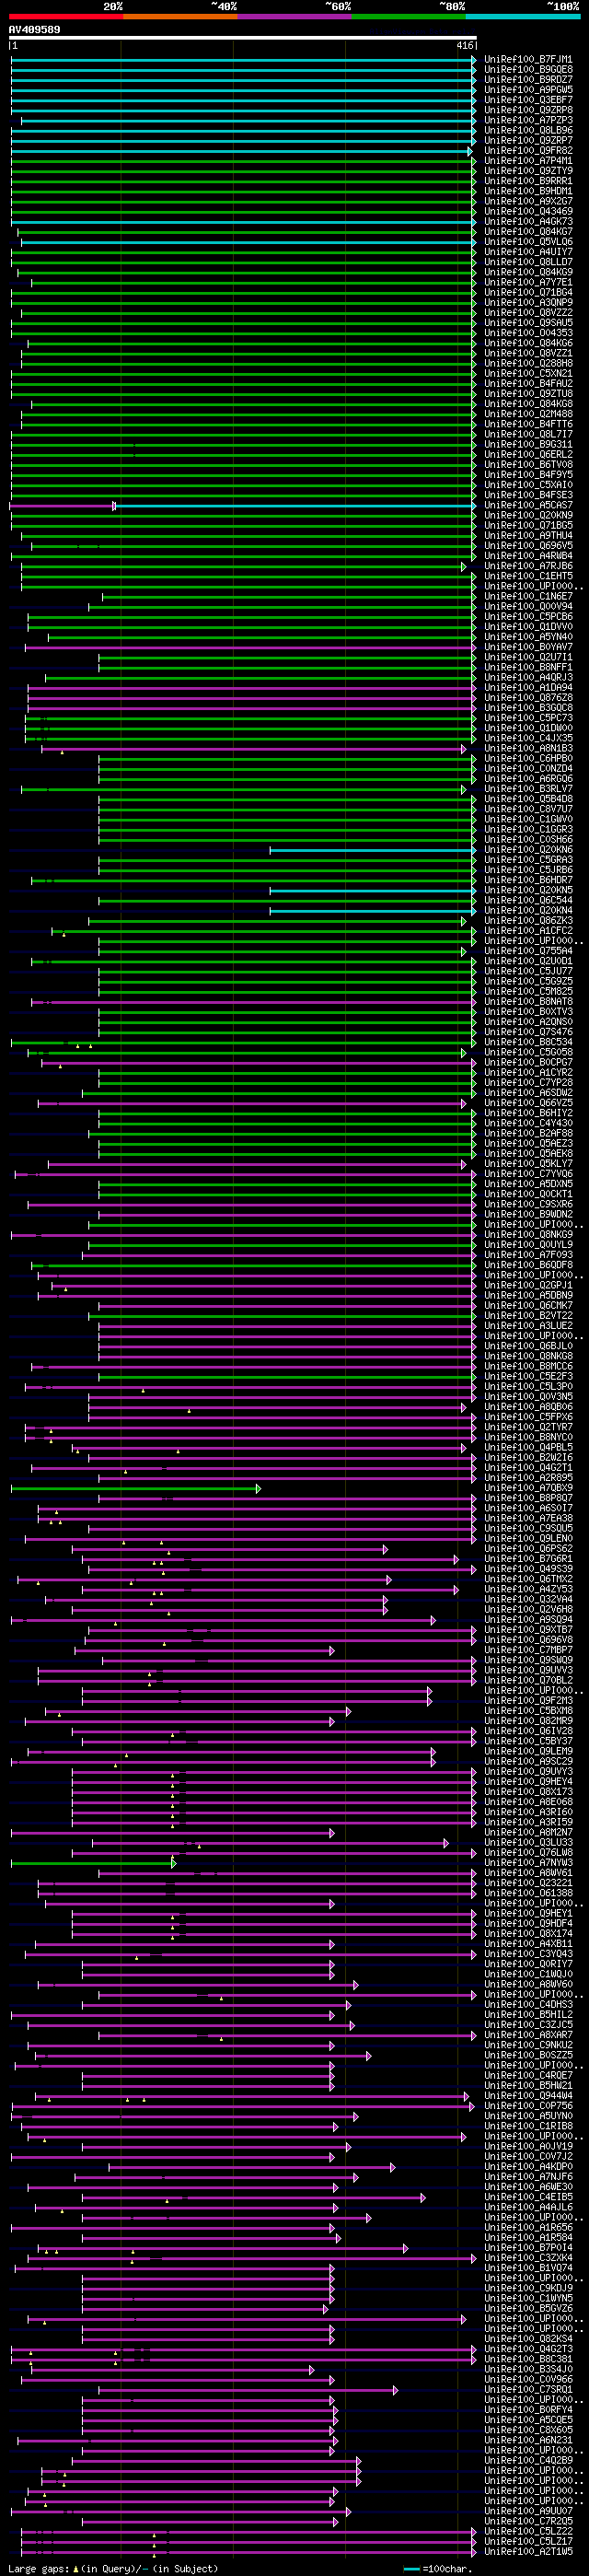The height and width of the screenshot is (2576, 589).
Task: Click the green ~80% identity legend segment
Action: point(409,17)
